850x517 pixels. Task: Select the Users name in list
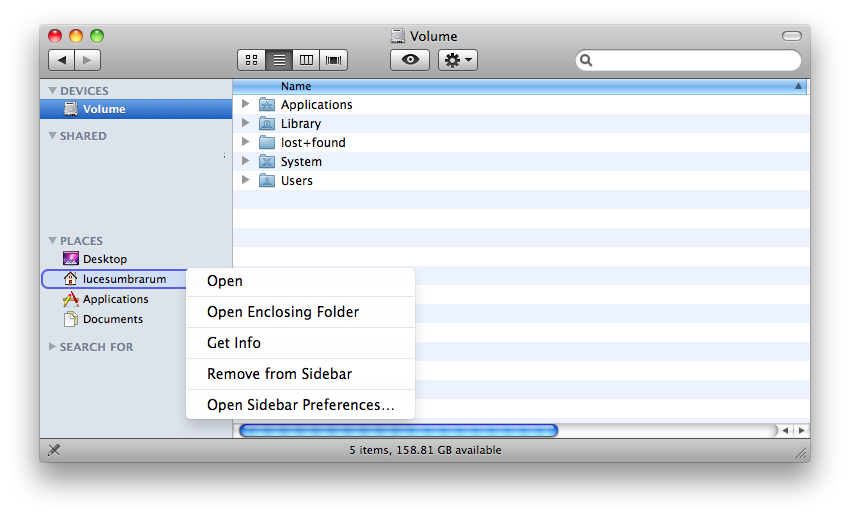tap(297, 180)
